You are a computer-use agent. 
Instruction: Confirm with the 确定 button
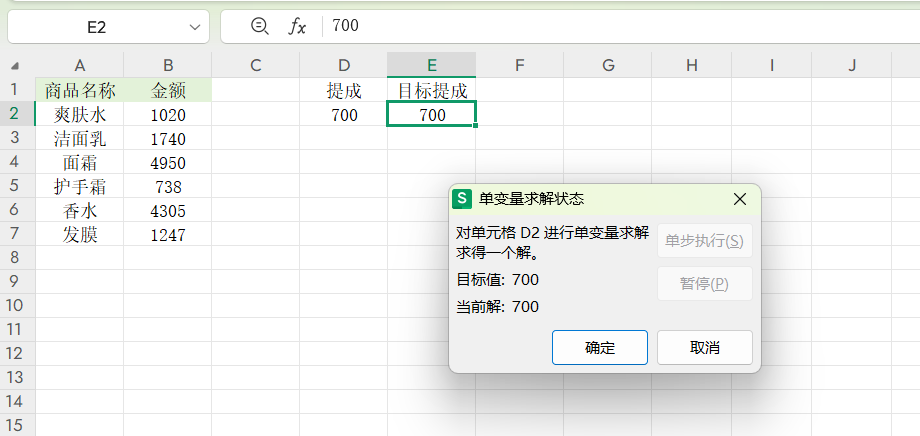600,347
